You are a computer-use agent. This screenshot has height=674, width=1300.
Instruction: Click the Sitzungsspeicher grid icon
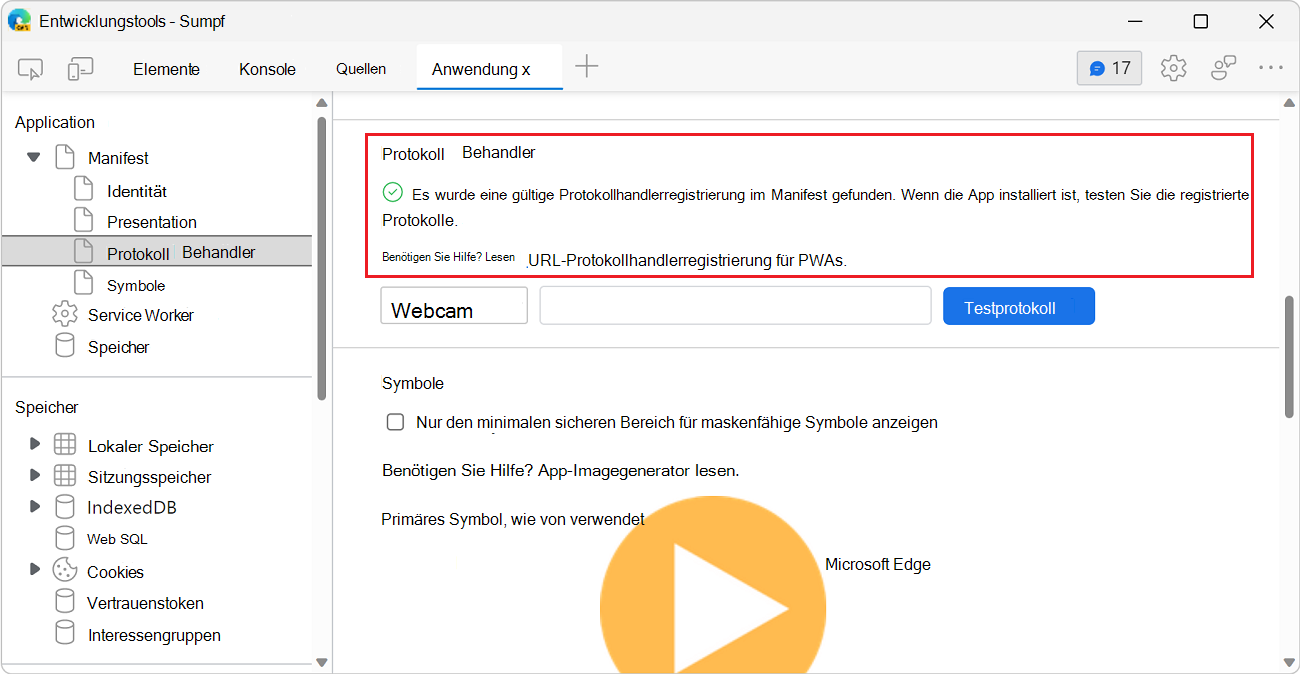64,476
